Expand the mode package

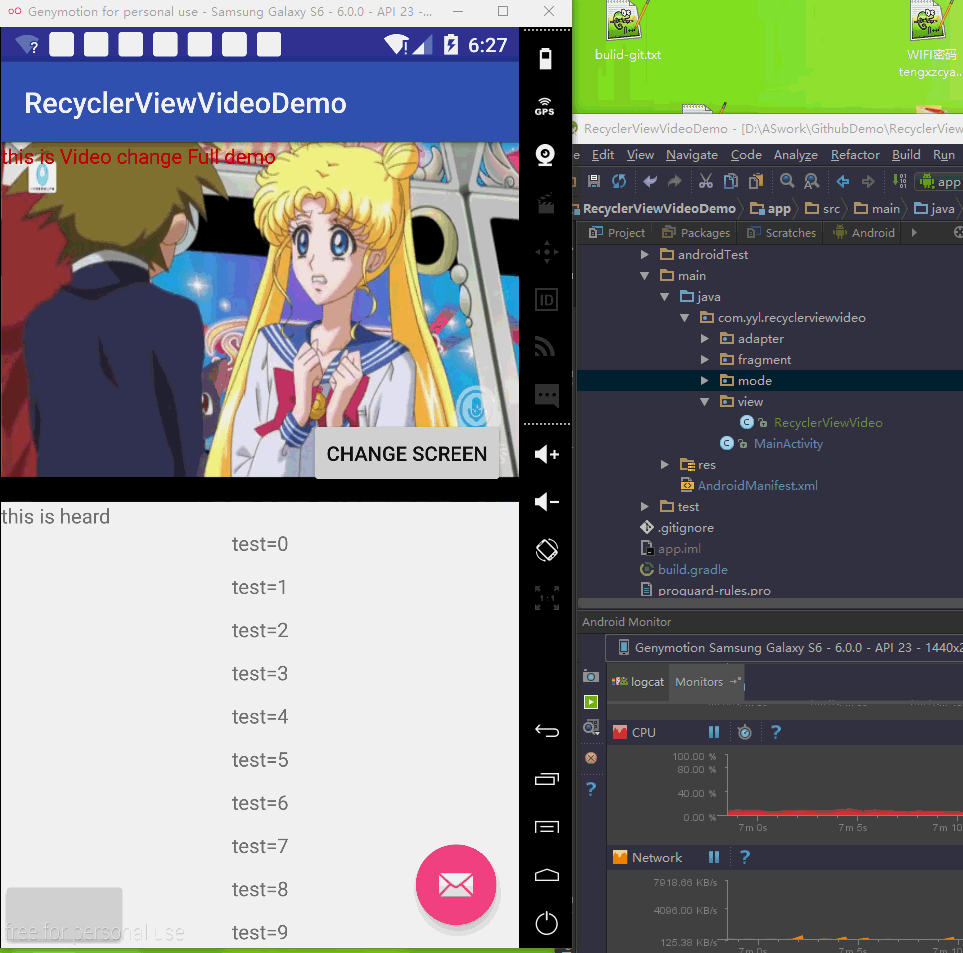pyautogui.click(x=705, y=381)
